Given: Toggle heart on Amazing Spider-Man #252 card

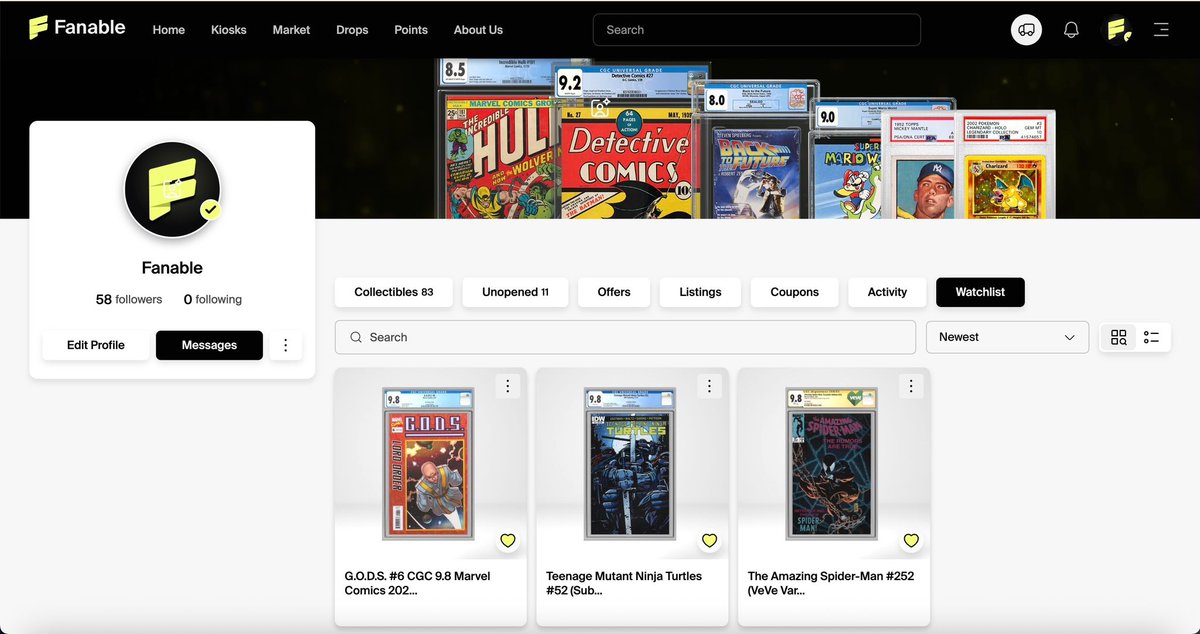Looking at the screenshot, I should tap(911, 540).
